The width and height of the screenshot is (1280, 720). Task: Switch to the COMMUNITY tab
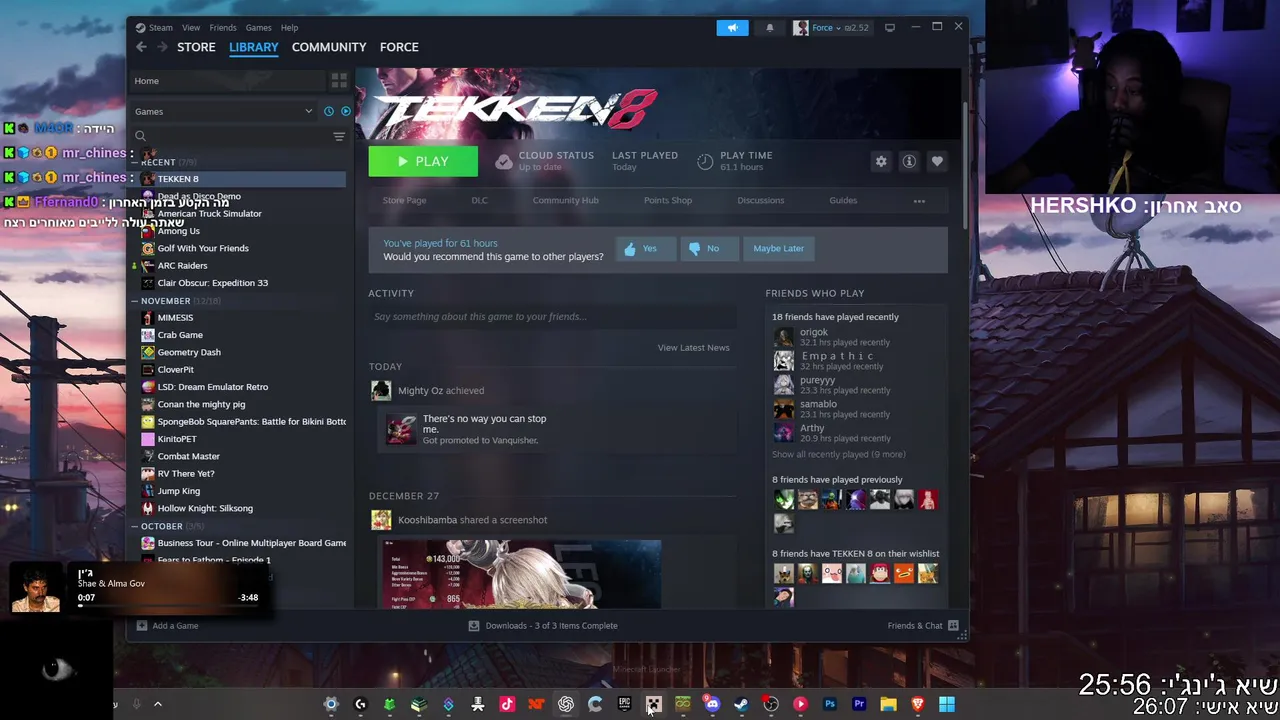[329, 47]
